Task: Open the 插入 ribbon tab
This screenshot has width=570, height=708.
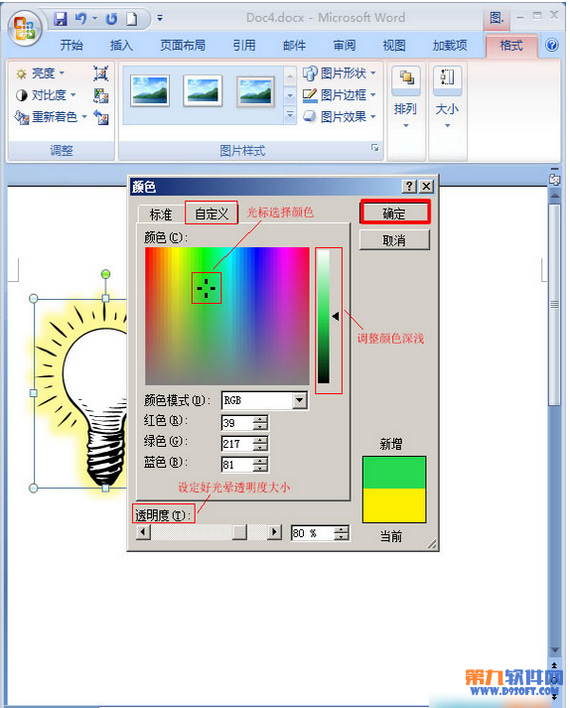Action: click(121, 45)
